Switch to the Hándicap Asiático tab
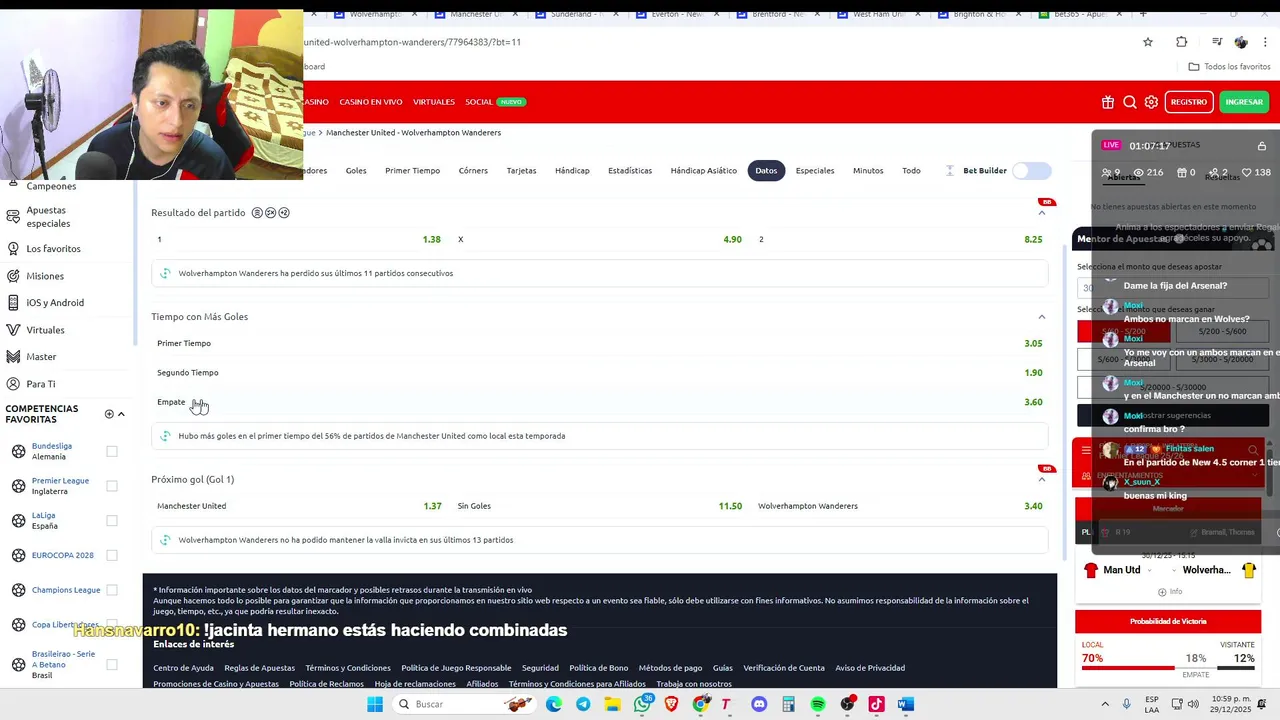This screenshot has width=1280, height=720. [x=703, y=171]
